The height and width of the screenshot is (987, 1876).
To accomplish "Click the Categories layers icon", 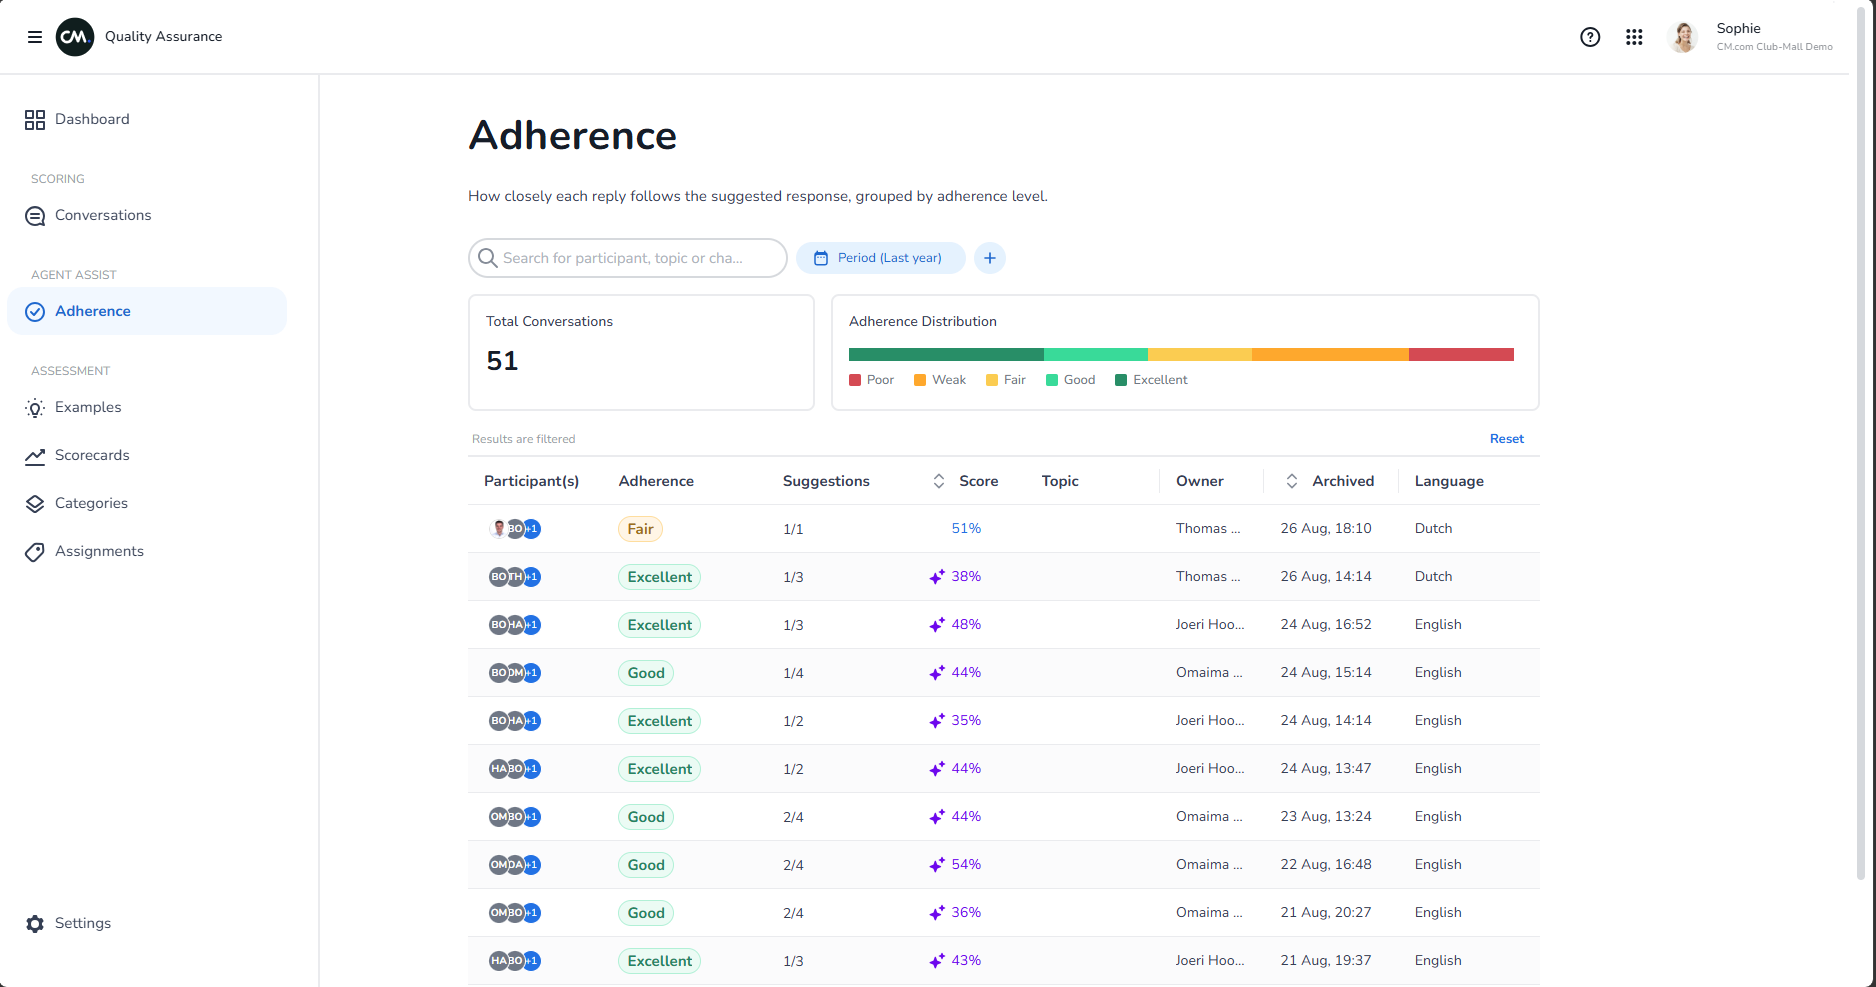I will click(35, 504).
